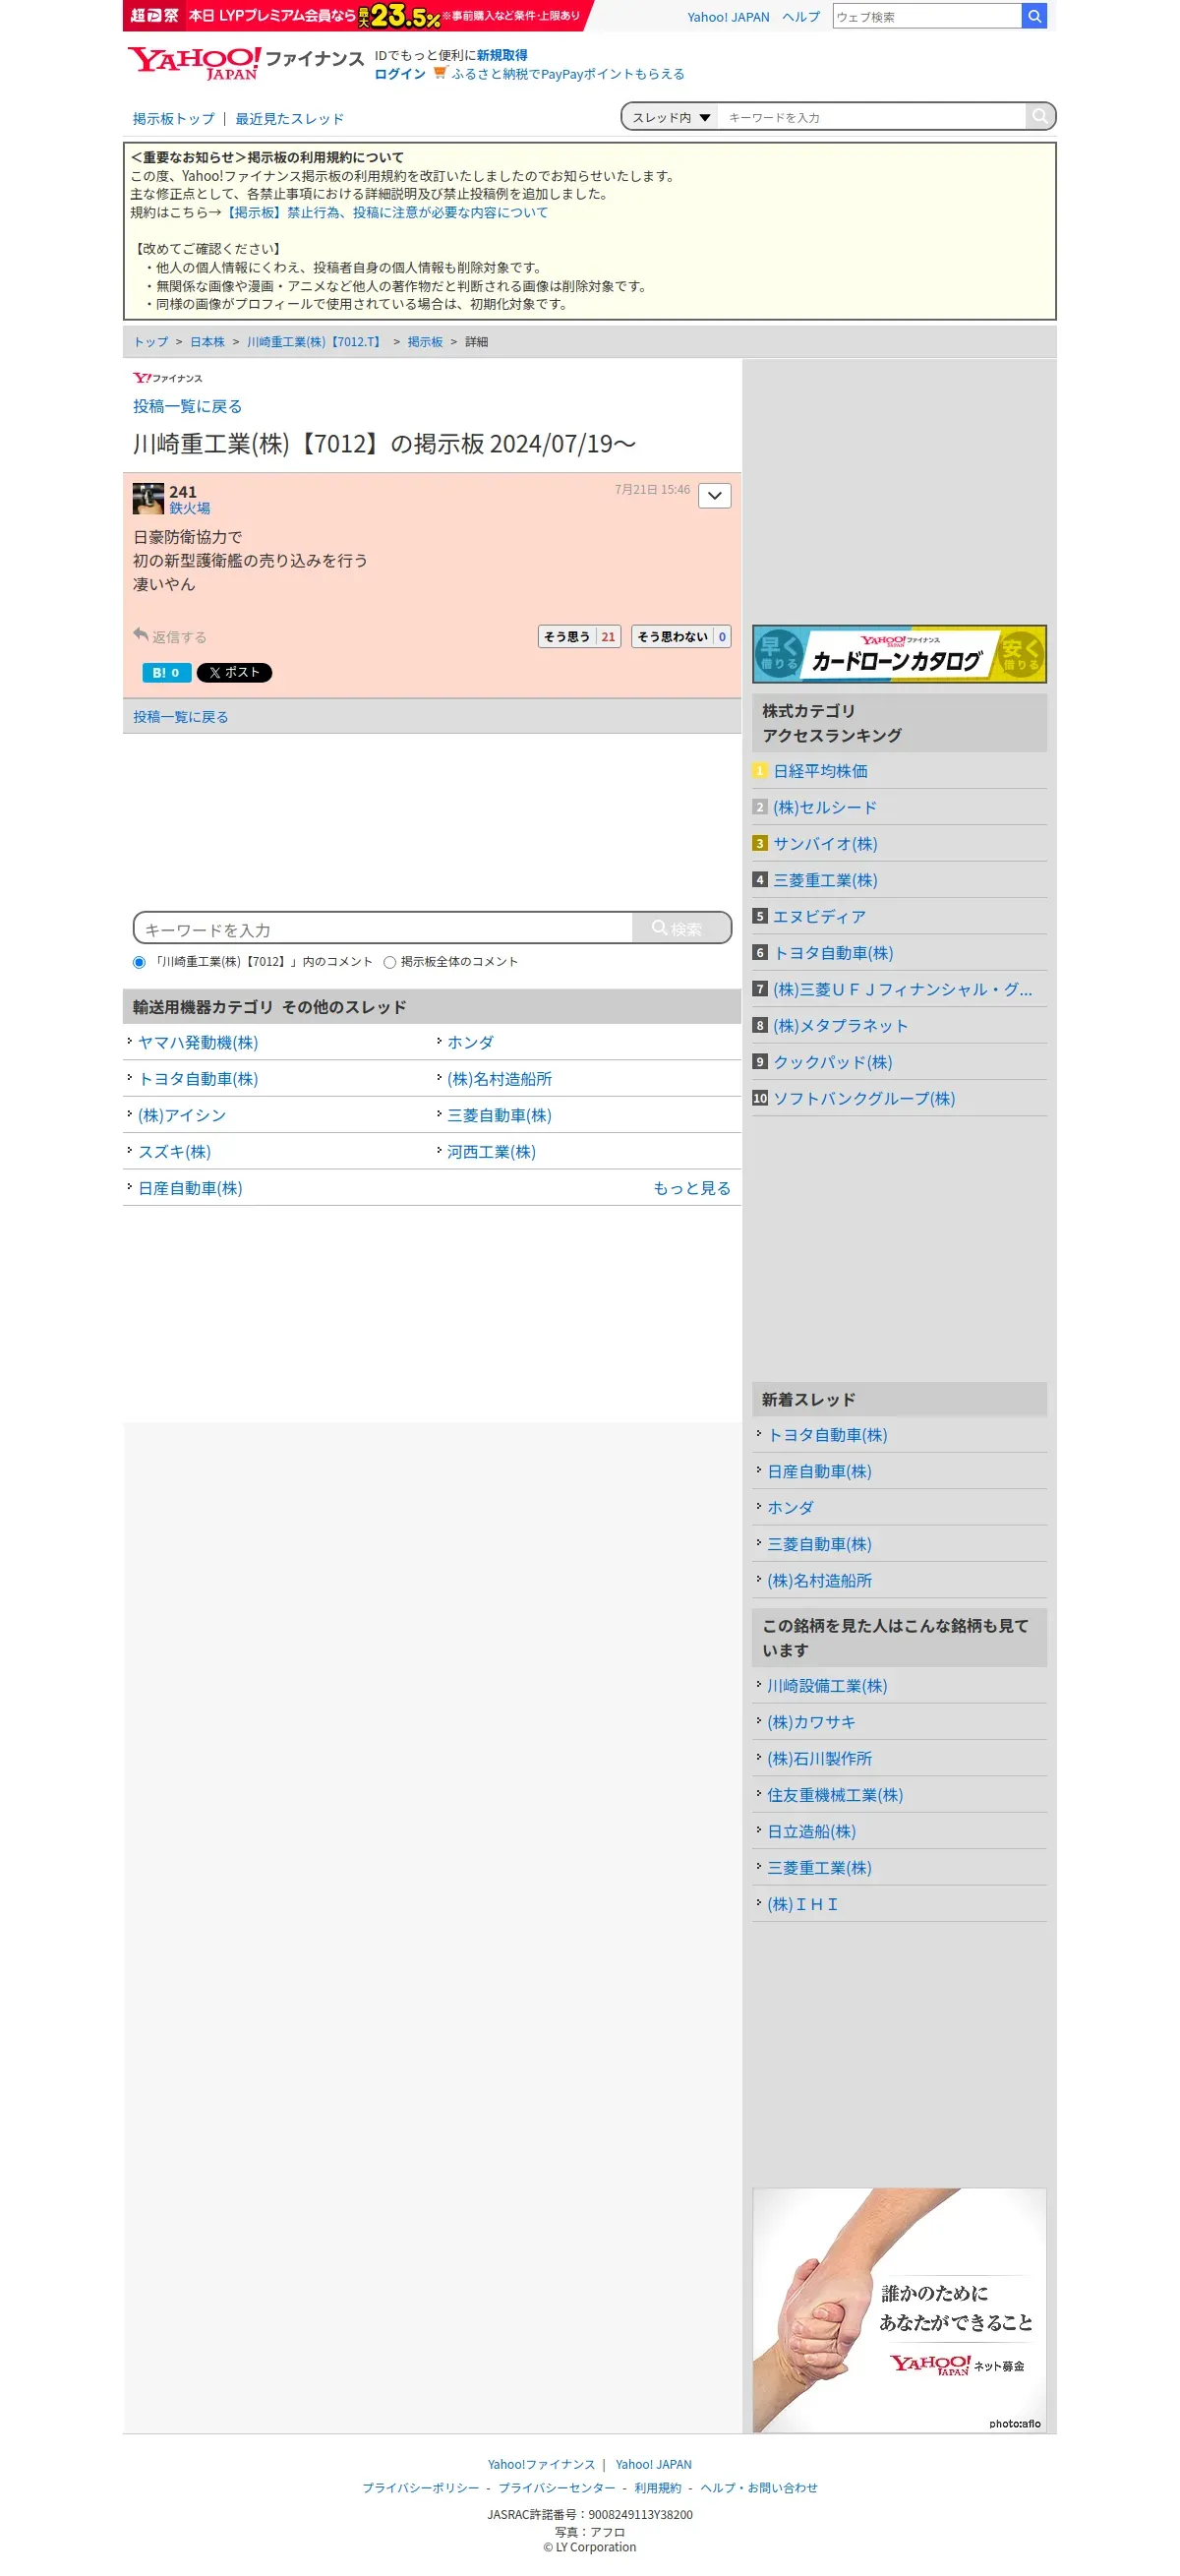
Task: Click the thread search magnifier icon
Action: [1039, 116]
